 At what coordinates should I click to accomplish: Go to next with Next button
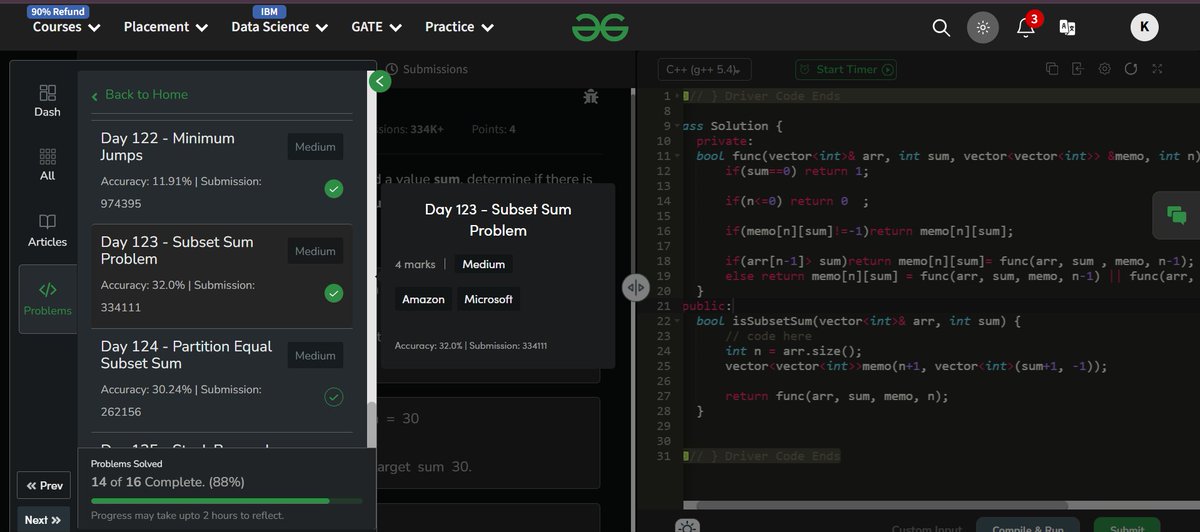(x=43, y=519)
